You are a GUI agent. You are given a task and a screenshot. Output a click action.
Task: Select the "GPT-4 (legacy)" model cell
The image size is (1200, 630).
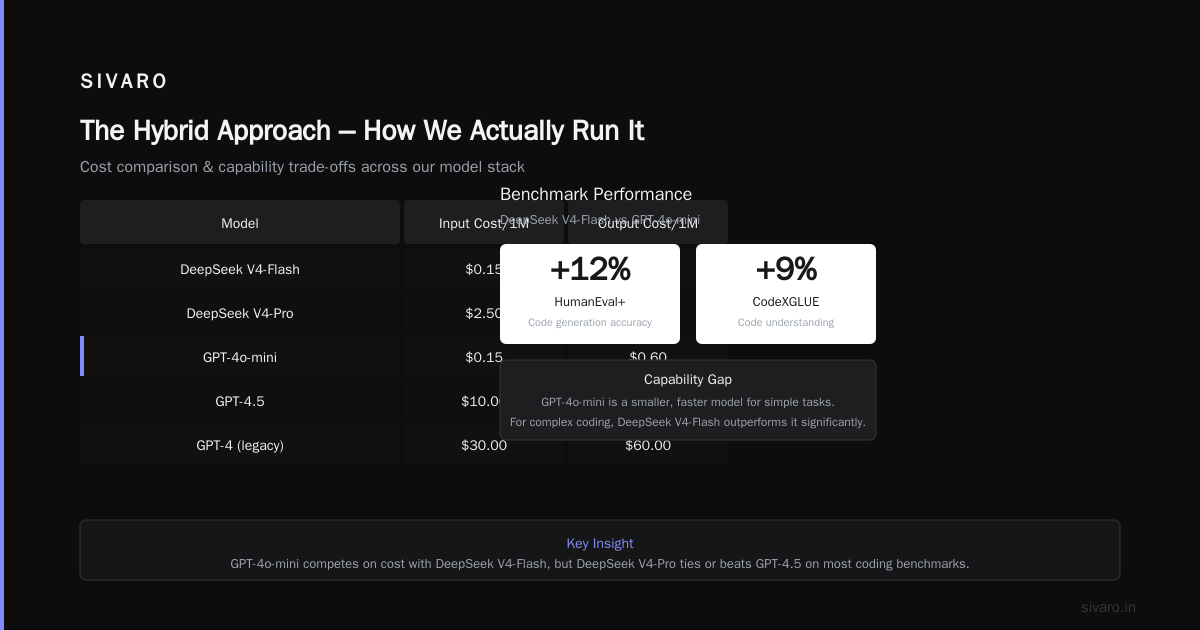click(x=240, y=445)
